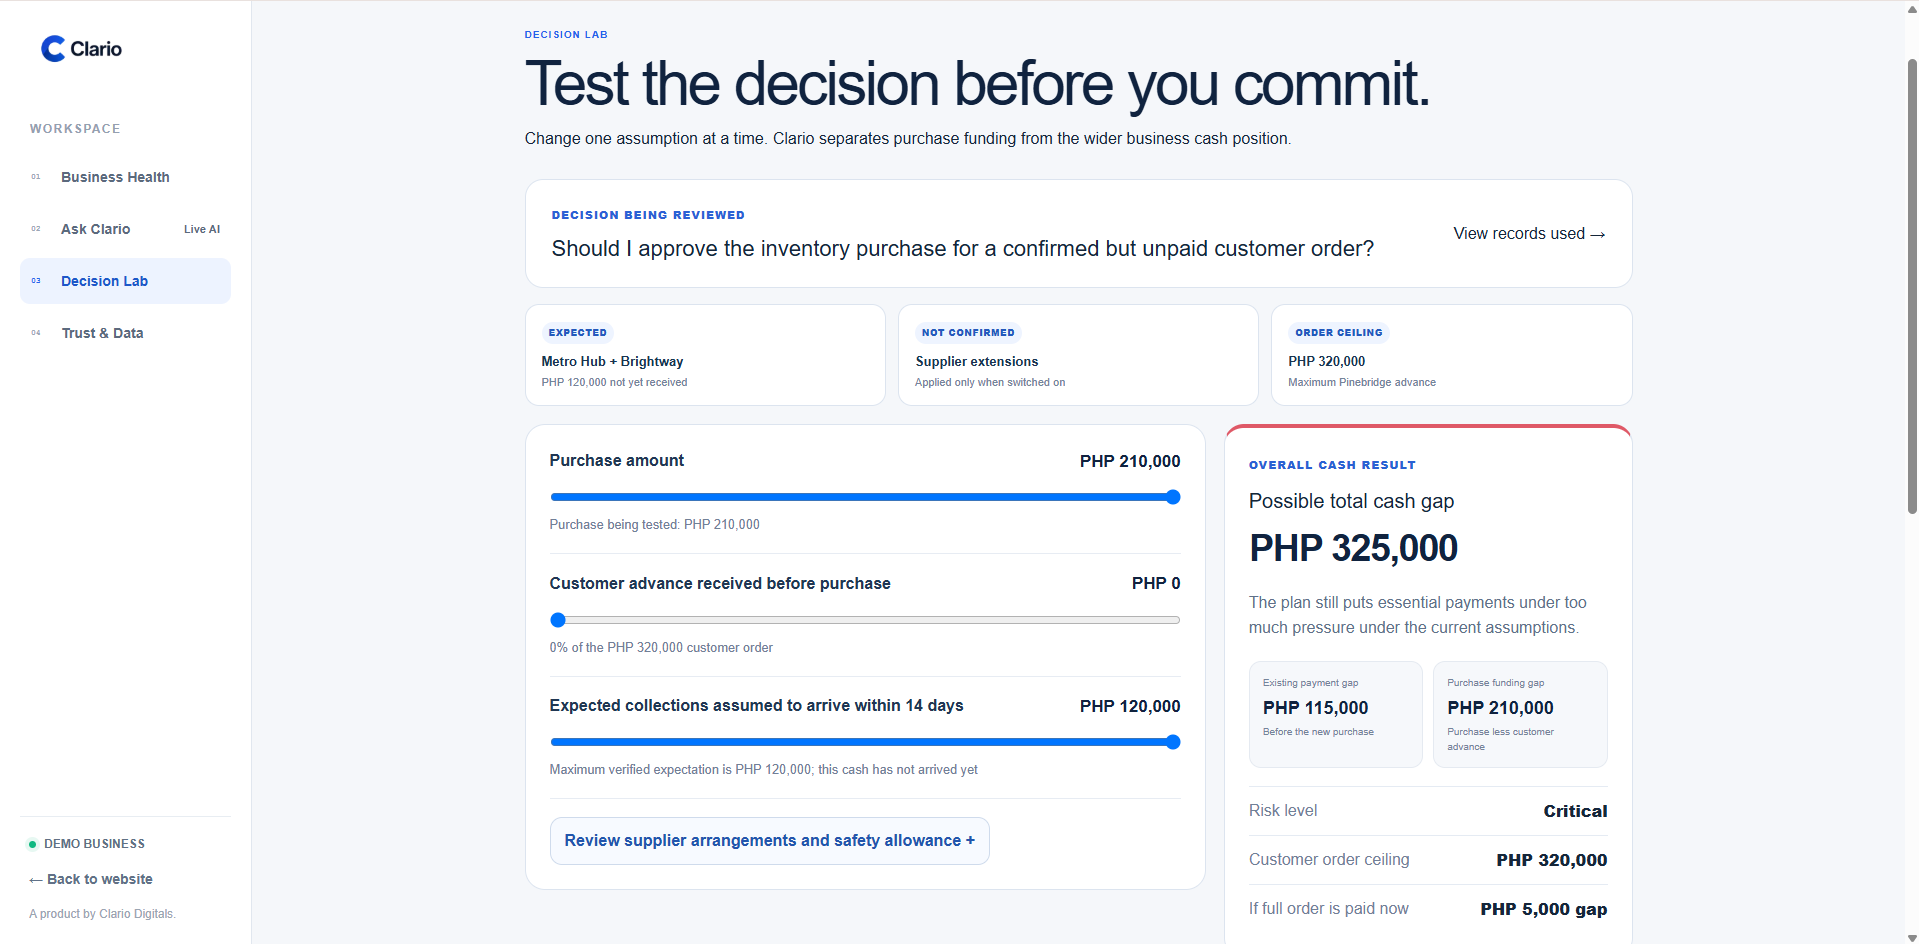Click the Expected collections slider handle
1919x944 pixels.
pos(1173,742)
